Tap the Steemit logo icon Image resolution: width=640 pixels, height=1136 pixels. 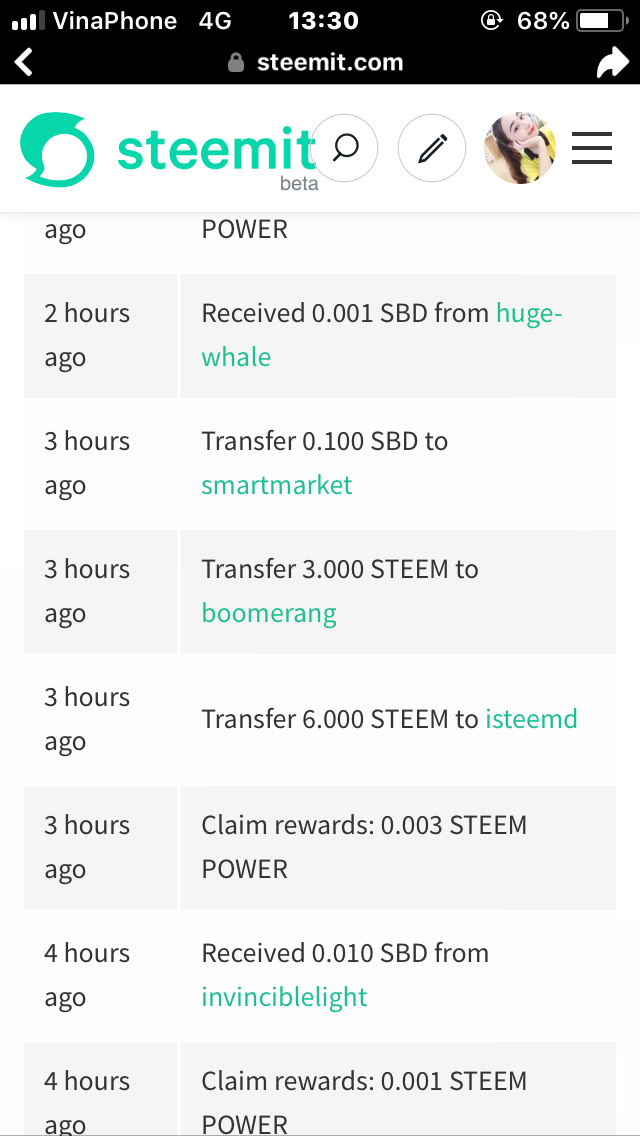[x=57, y=149]
